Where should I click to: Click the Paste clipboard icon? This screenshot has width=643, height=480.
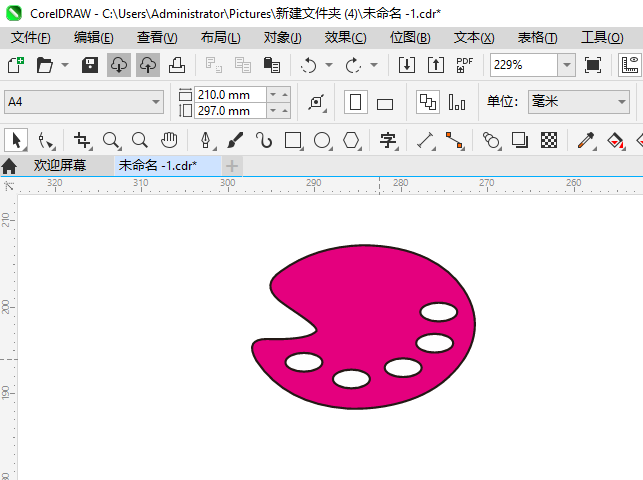271,65
